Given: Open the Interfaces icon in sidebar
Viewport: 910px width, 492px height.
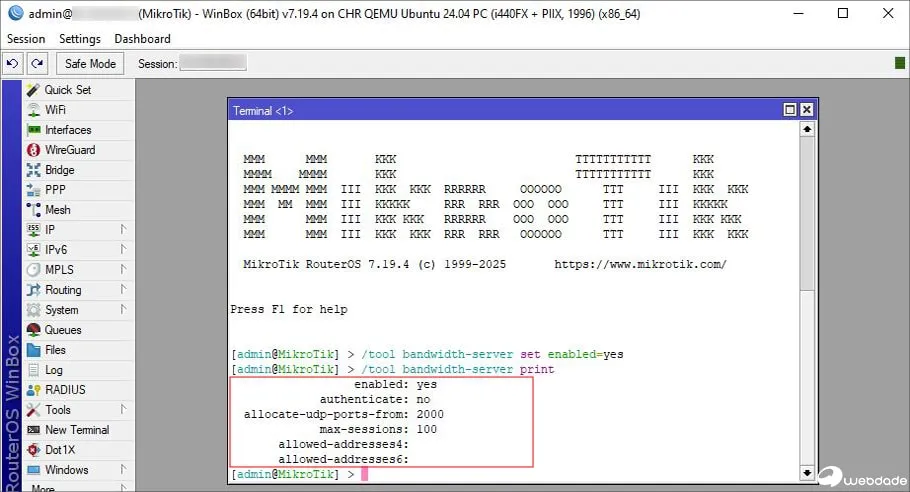Looking at the screenshot, I should pos(33,130).
